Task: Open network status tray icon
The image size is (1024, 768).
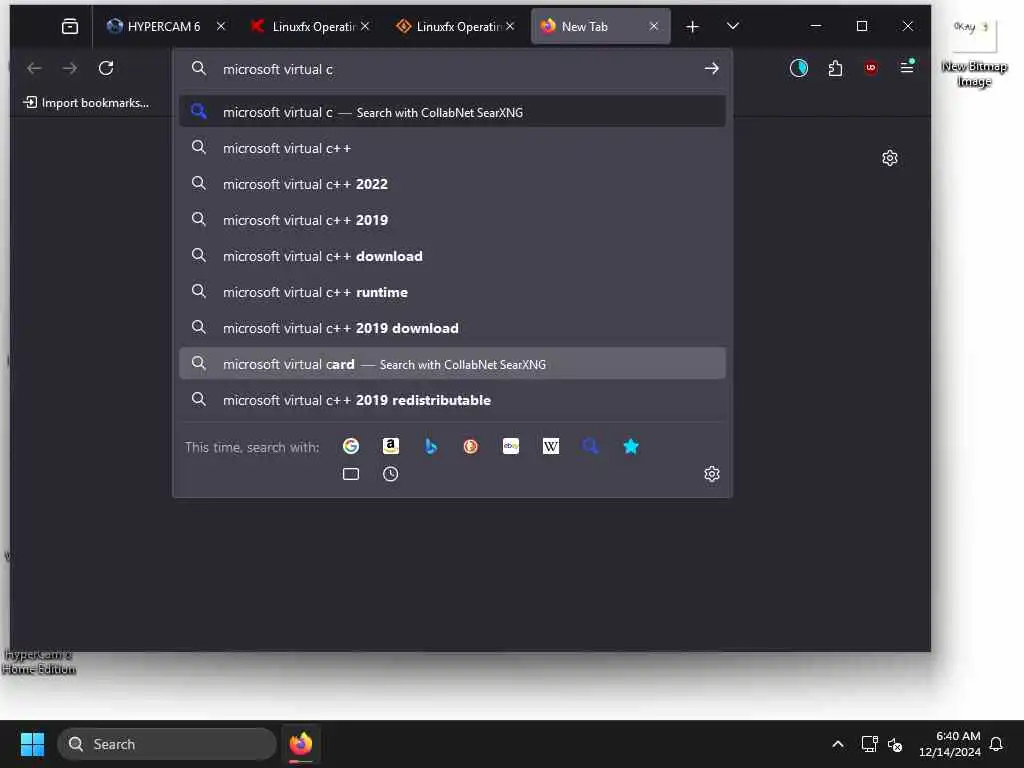Action: tap(869, 744)
